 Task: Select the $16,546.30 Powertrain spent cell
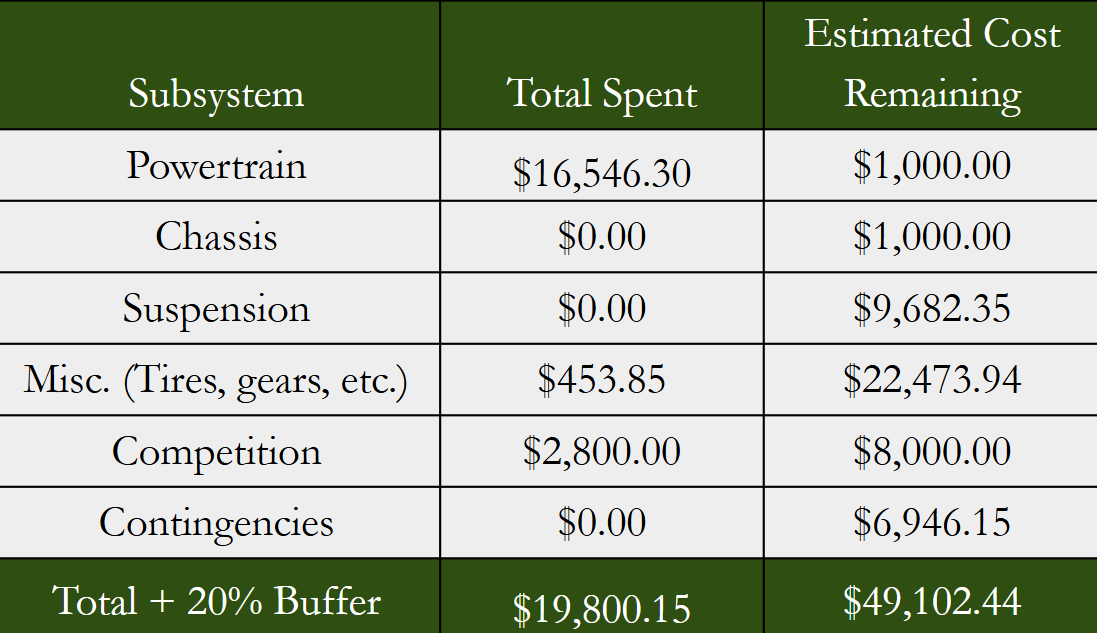coord(602,166)
